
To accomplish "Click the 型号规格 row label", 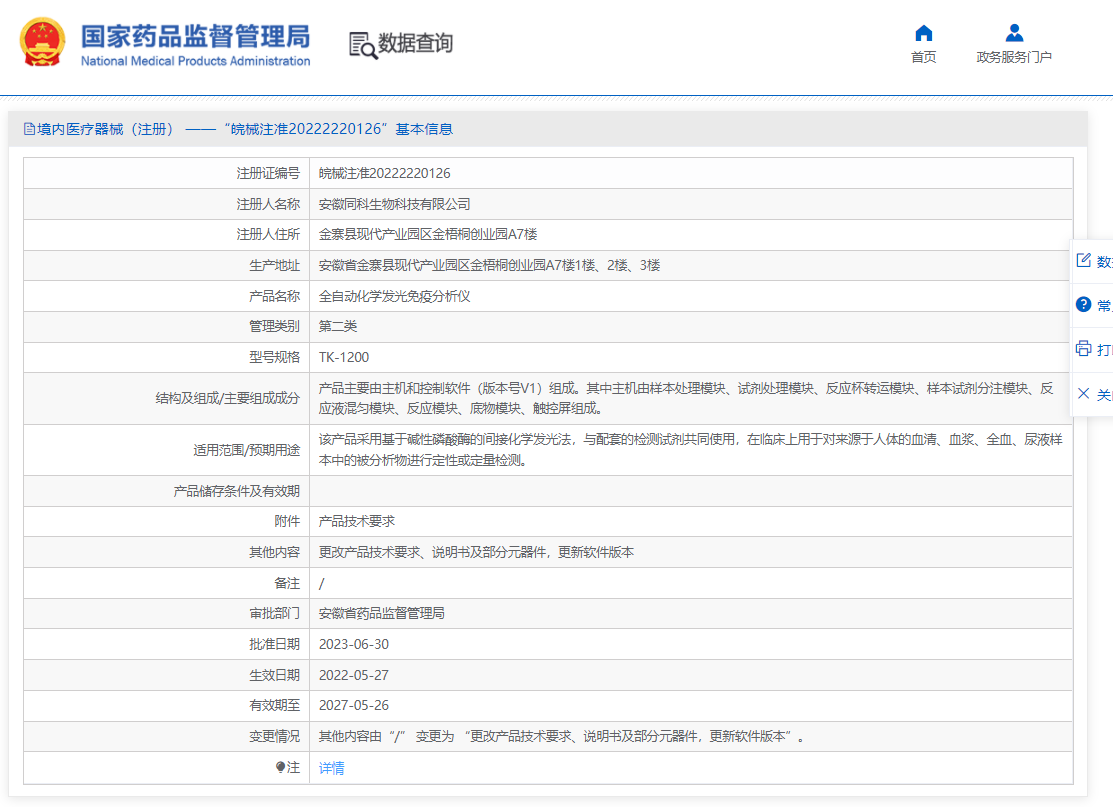I will pyautogui.click(x=275, y=357).
